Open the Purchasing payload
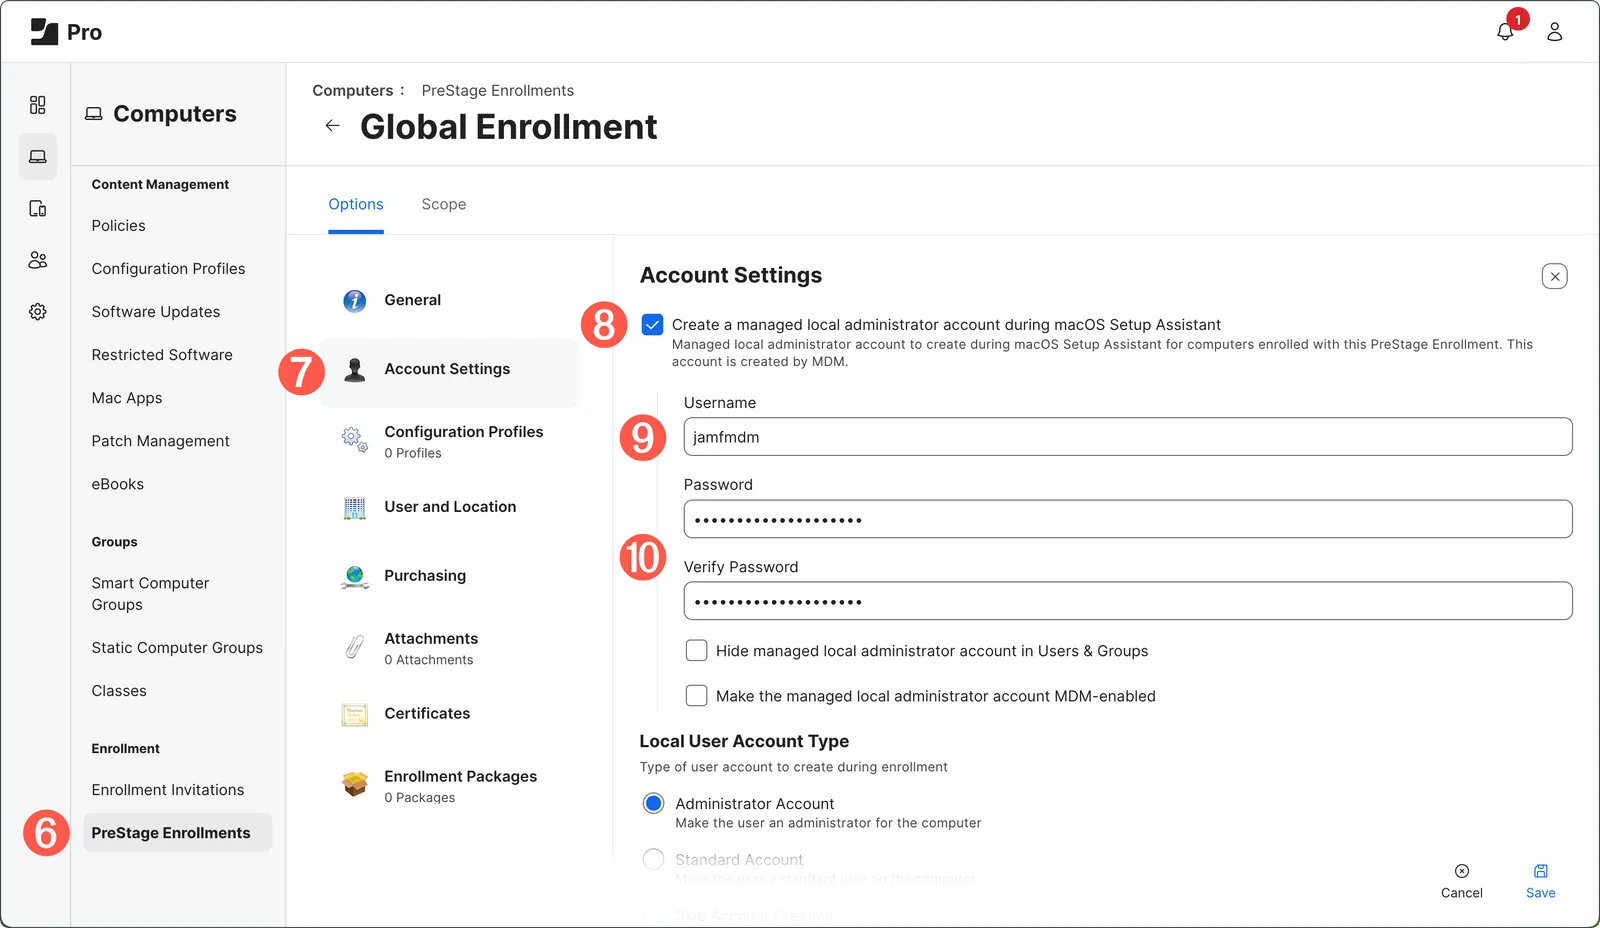Viewport: 1600px width, 928px height. coord(424,575)
